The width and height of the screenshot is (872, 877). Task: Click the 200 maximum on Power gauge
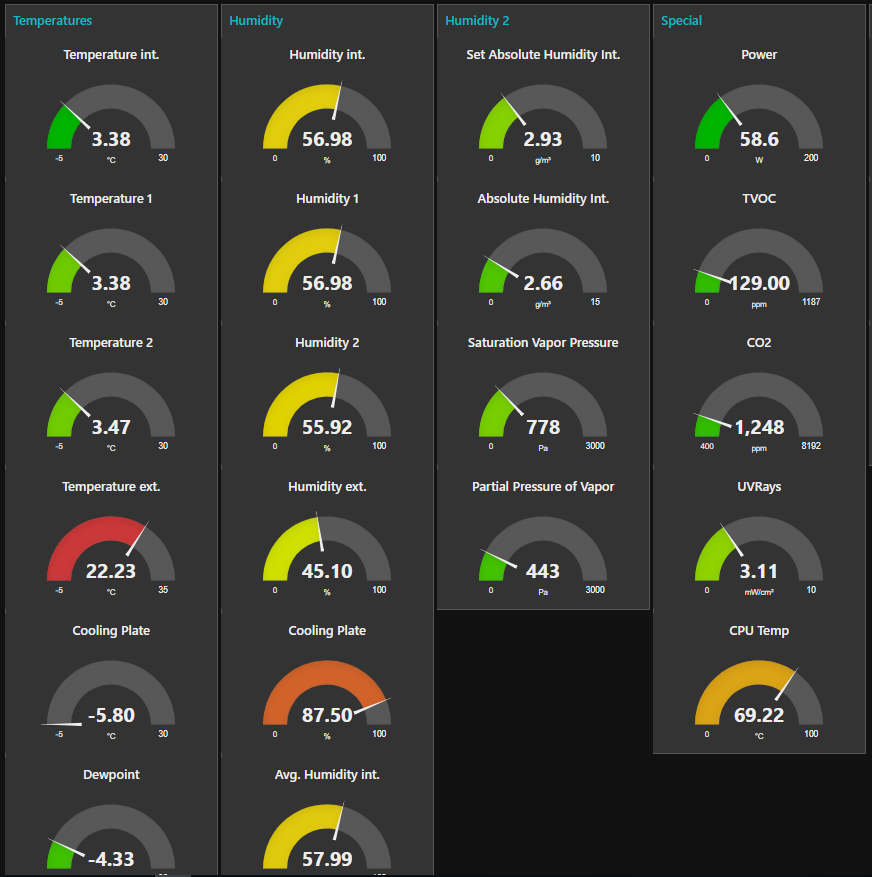coord(811,158)
